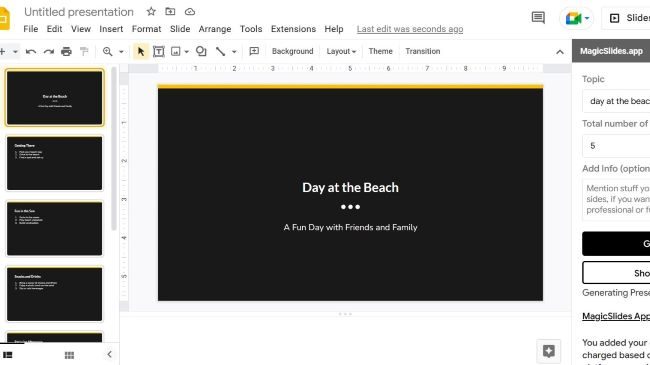Viewport: 650px width, 365px height.
Task: Open the File menu
Action: pyautogui.click(x=31, y=29)
